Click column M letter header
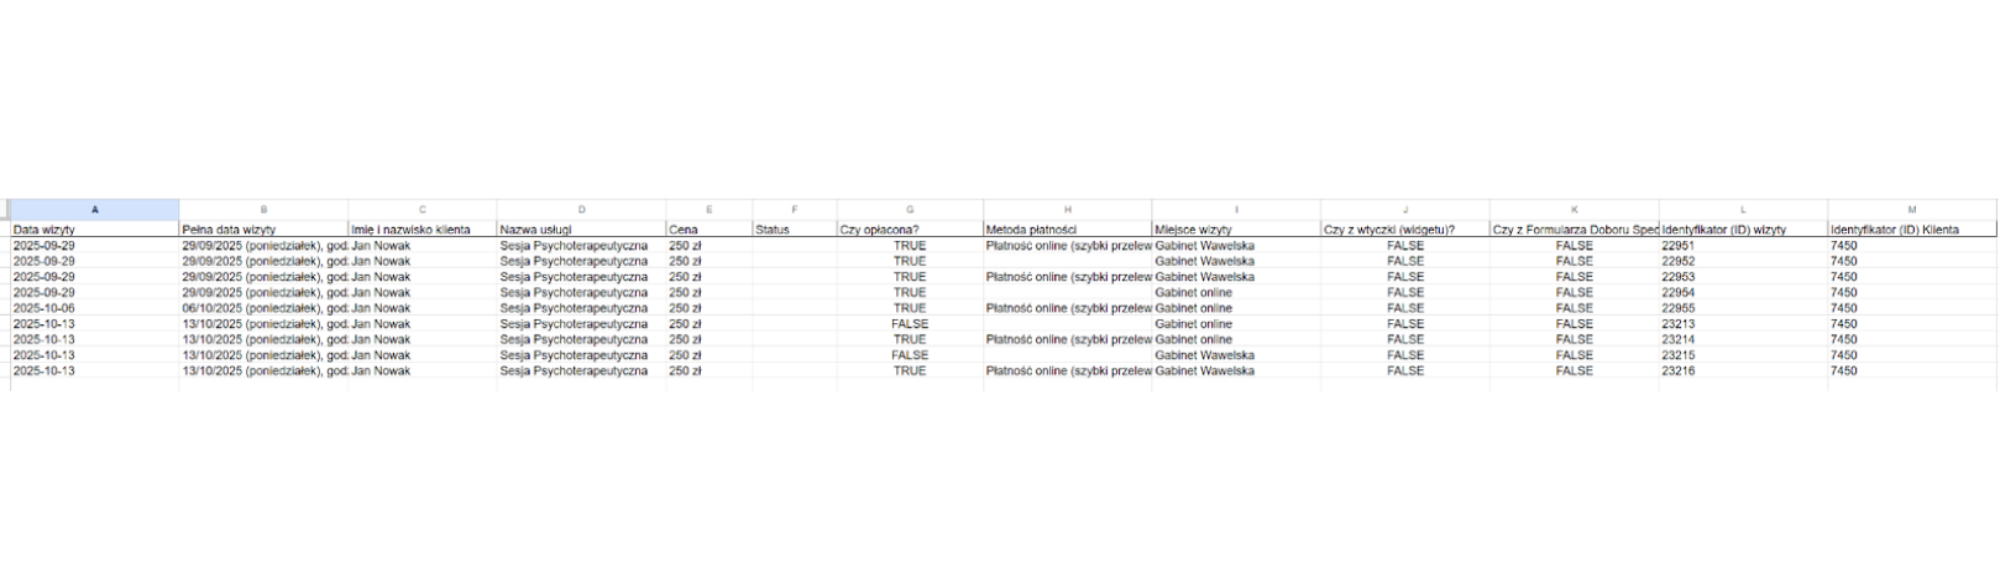 (x=1912, y=210)
